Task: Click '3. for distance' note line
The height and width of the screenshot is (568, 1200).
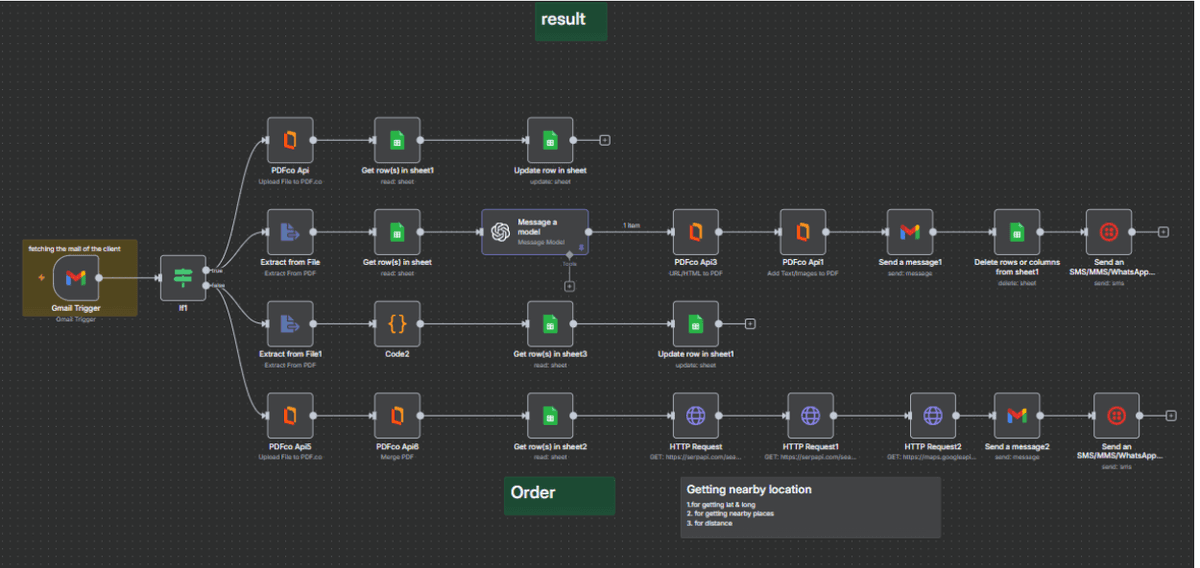Action: [x=711, y=522]
